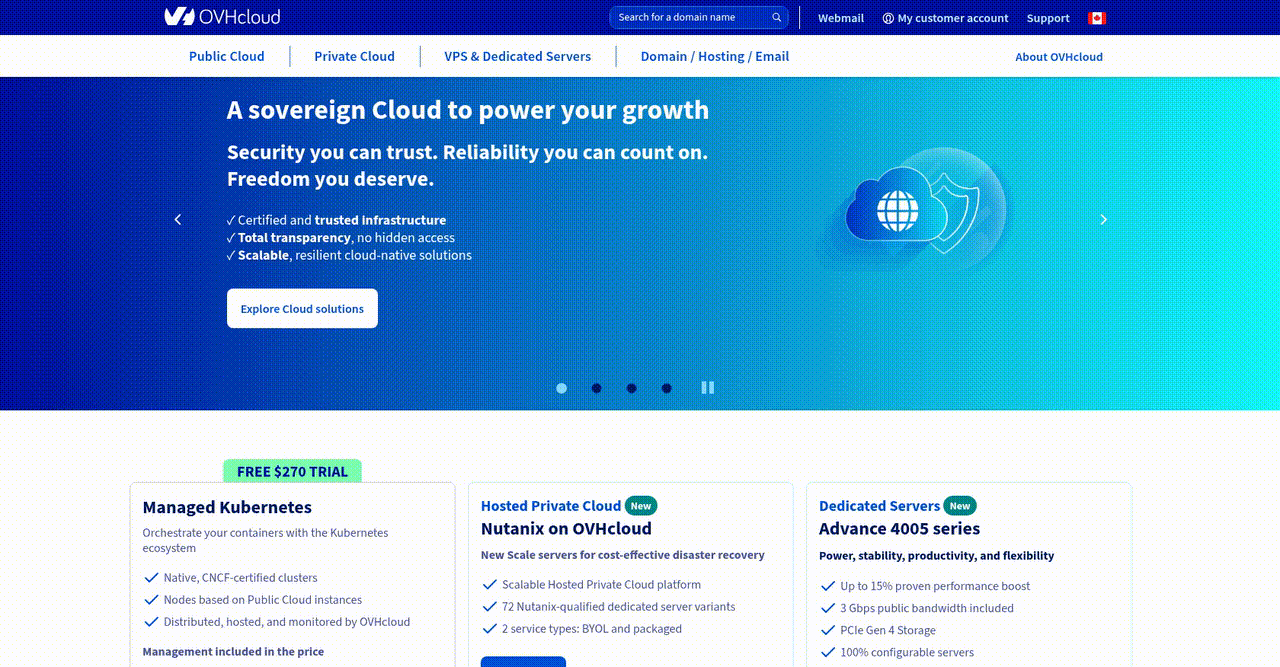Click 'Power, stability, productivity, and flexibility' text
1280x667 pixels.
936,556
